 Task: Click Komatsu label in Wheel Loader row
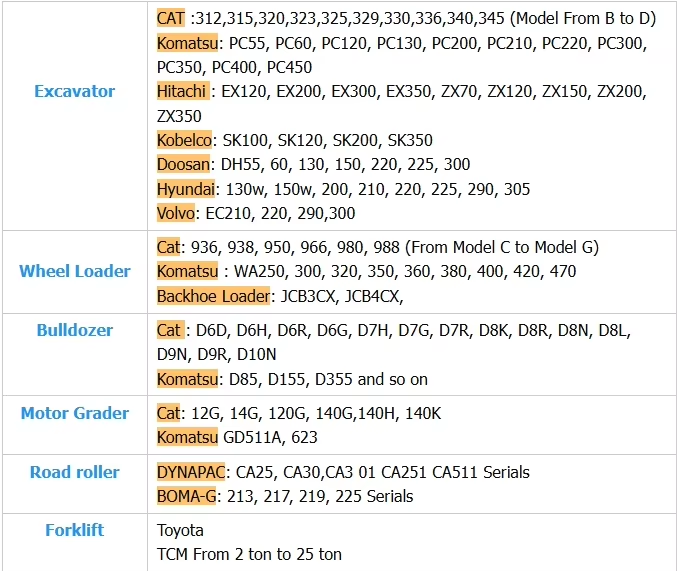tap(187, 271)
